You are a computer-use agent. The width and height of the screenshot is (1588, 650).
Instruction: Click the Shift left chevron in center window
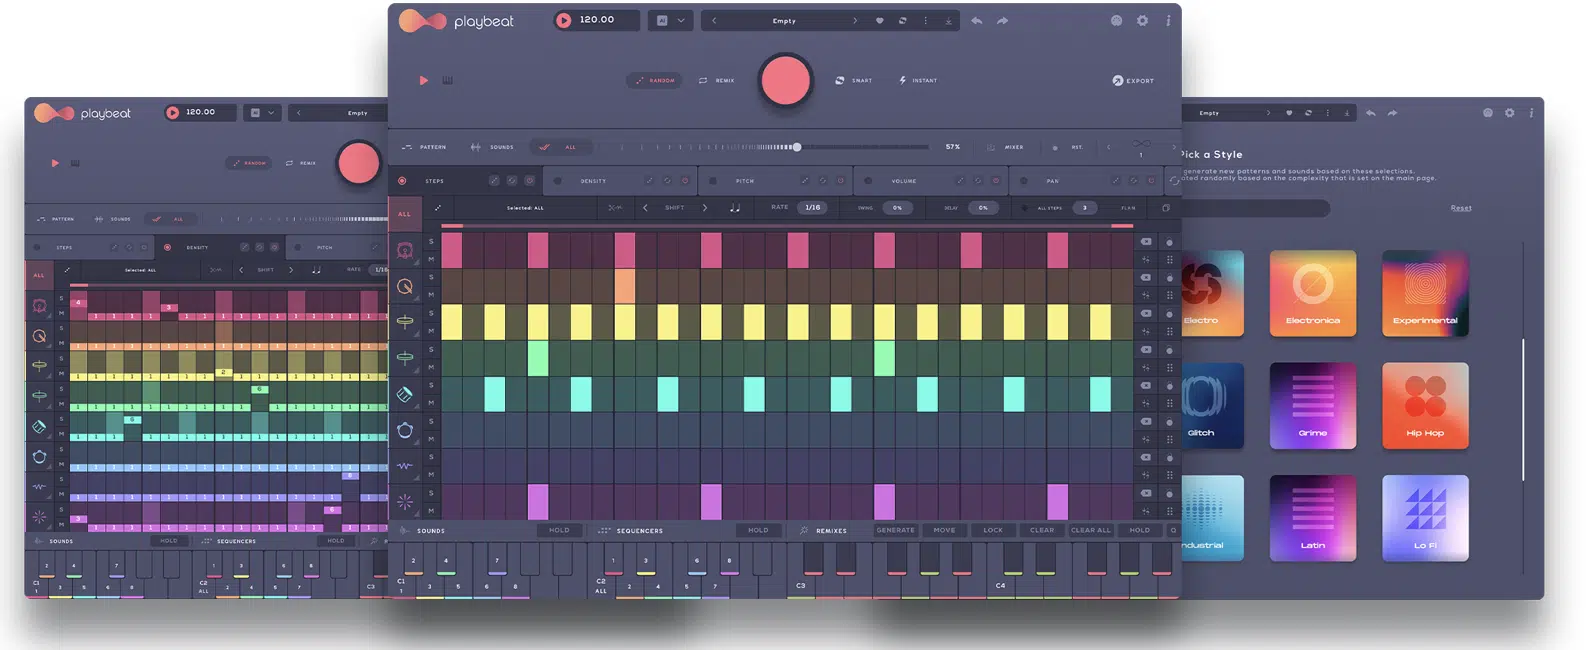point(645,208)
